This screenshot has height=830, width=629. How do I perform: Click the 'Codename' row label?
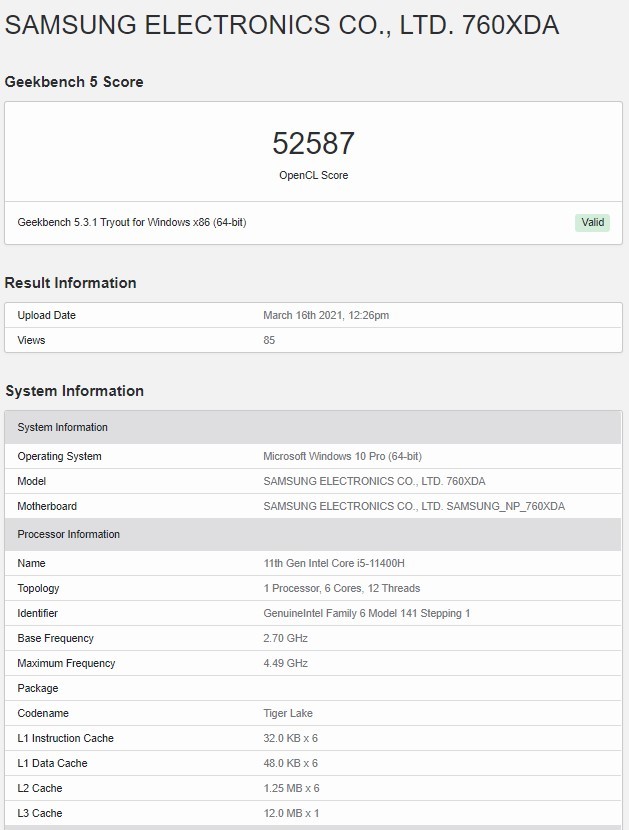pyautogui.click(x=43, y=713)
